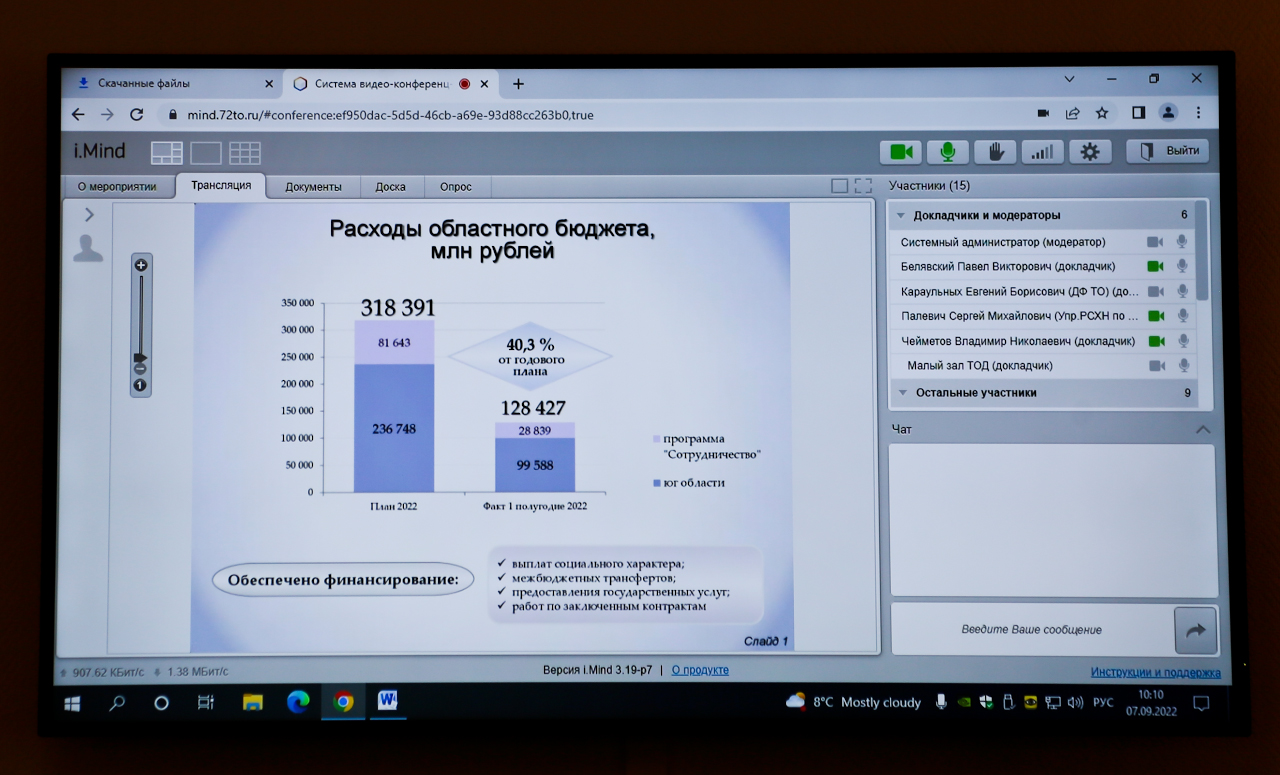Open the Инструкции и поддержка link
The width and height of the screenshot is (1280, 775).
coord(1155,672)
